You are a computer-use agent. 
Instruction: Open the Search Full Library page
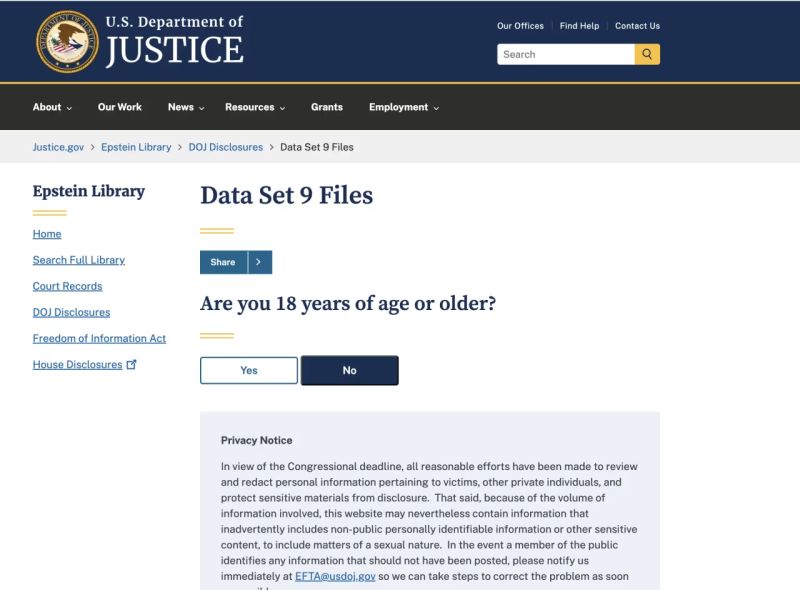[x=78, y=260]
